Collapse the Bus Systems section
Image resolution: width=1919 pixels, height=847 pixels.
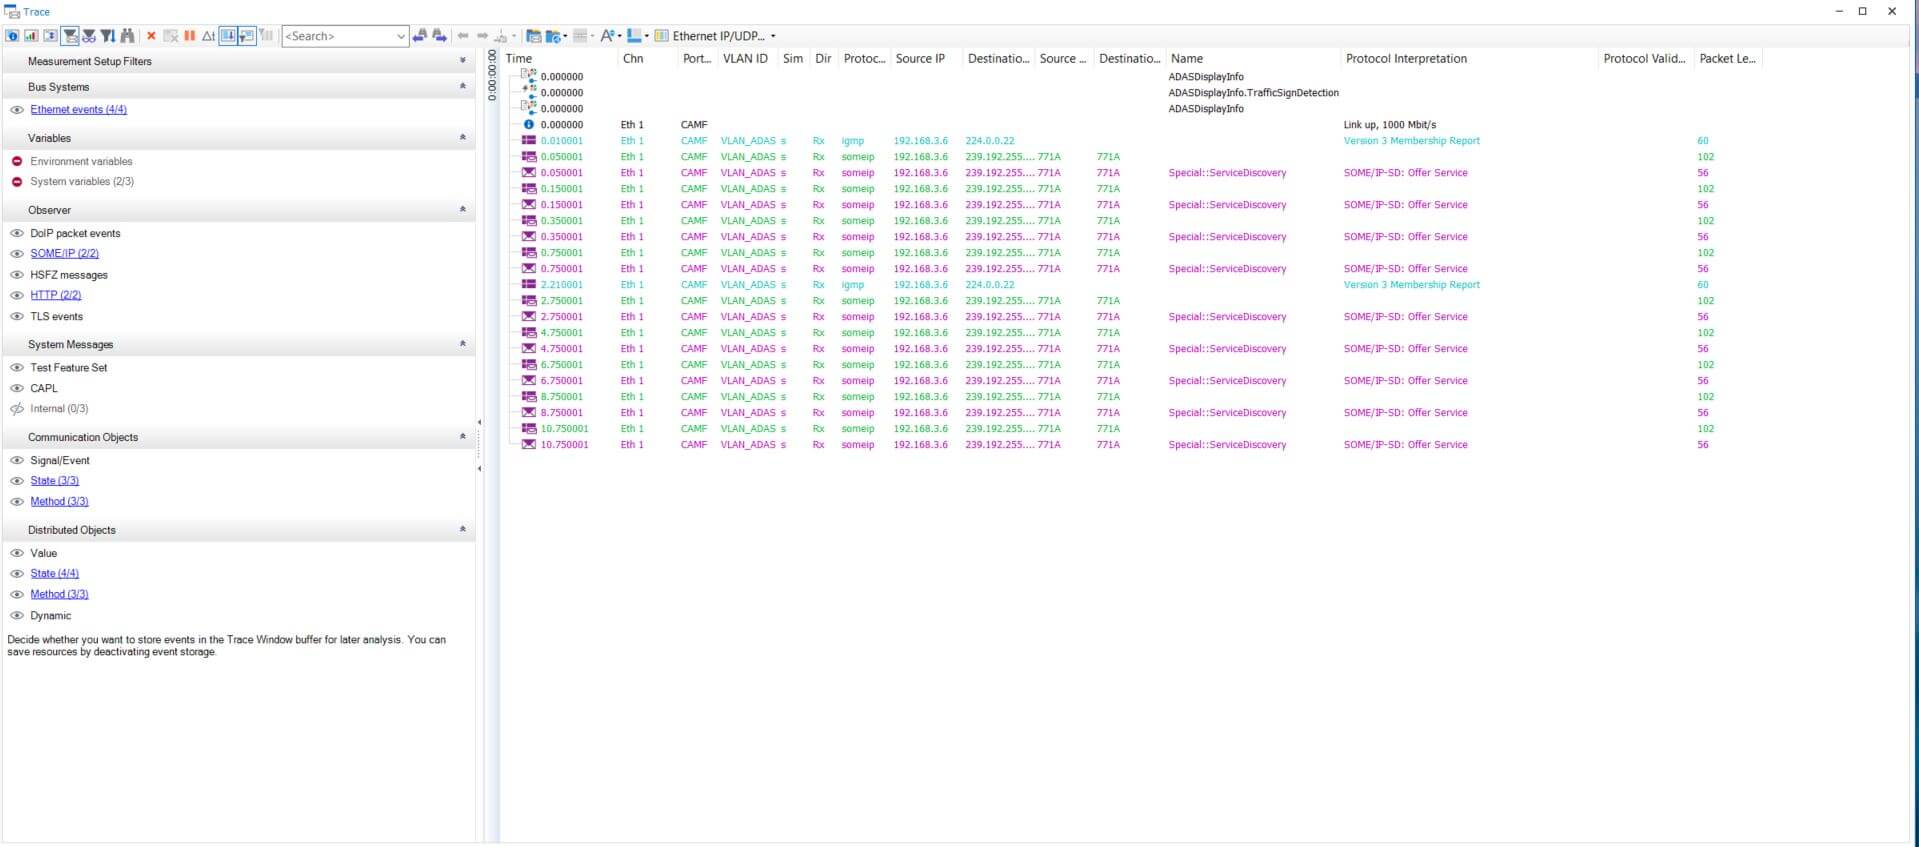tap(462, 87)
